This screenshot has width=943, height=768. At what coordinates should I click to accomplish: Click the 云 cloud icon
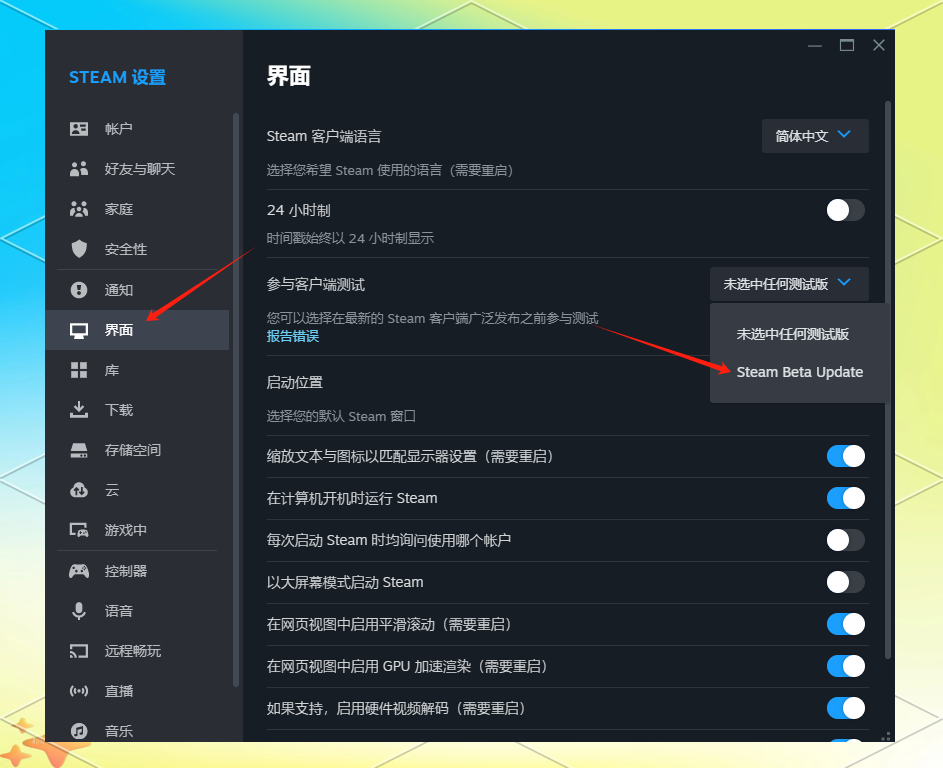click(79, 490)
